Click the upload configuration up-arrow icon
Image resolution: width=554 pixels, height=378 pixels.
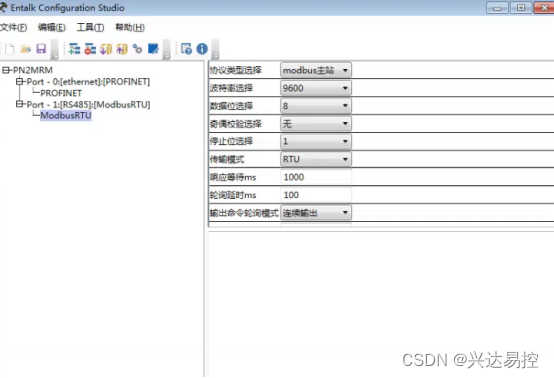[122, 49]
